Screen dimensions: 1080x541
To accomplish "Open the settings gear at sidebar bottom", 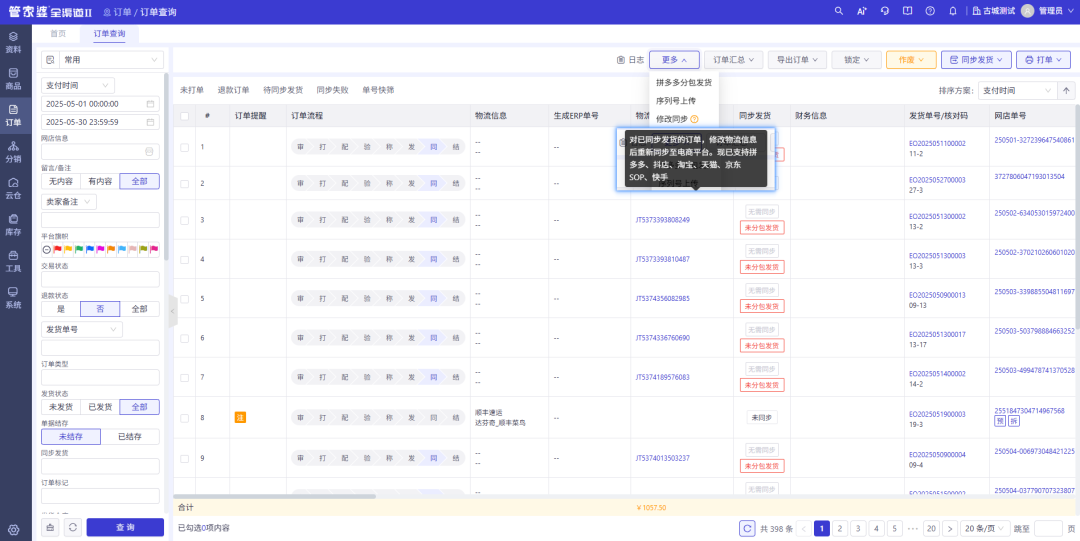I will click(x=13, y=530).
